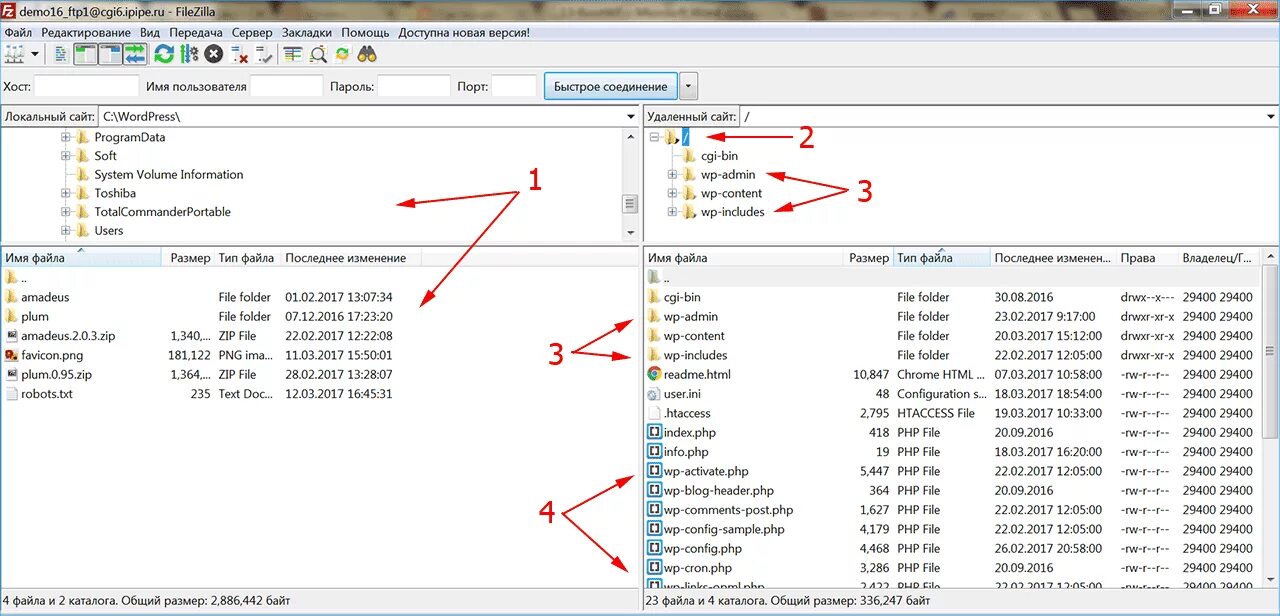The height and width of the screenshot is (616, 1280).
Task: Click amadeus folder icon in local list
Action: pyautogui.click(x=11, y=297)
